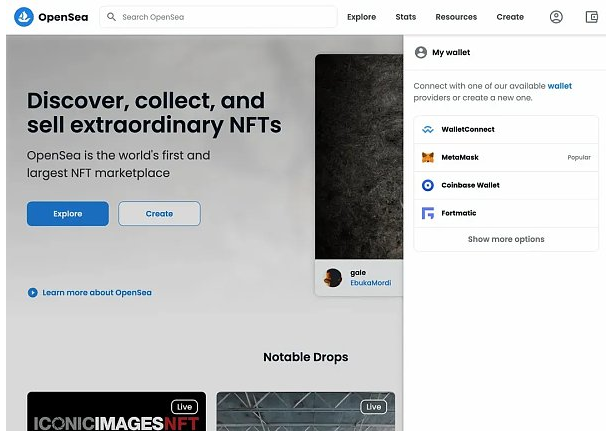Click the play icon beside Learn more
This screenshot has width=606, height=431.
click(32, 293)
